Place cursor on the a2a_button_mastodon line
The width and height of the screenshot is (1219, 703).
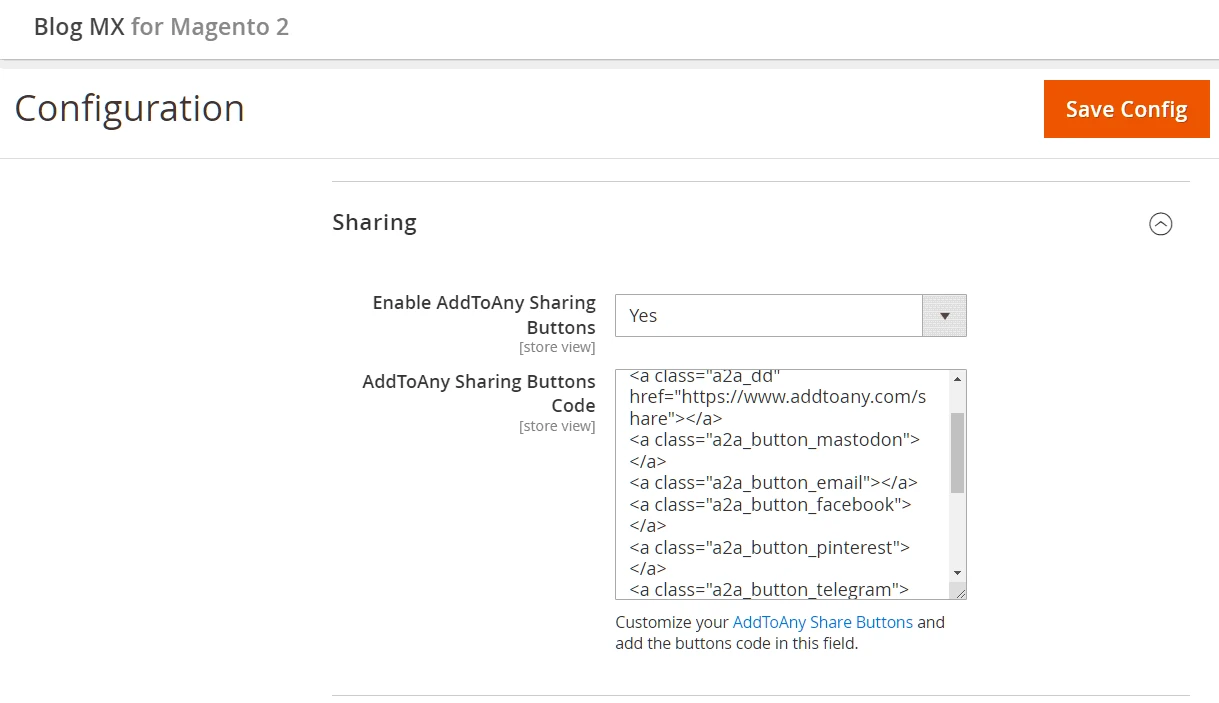click(x=774, y=440)
